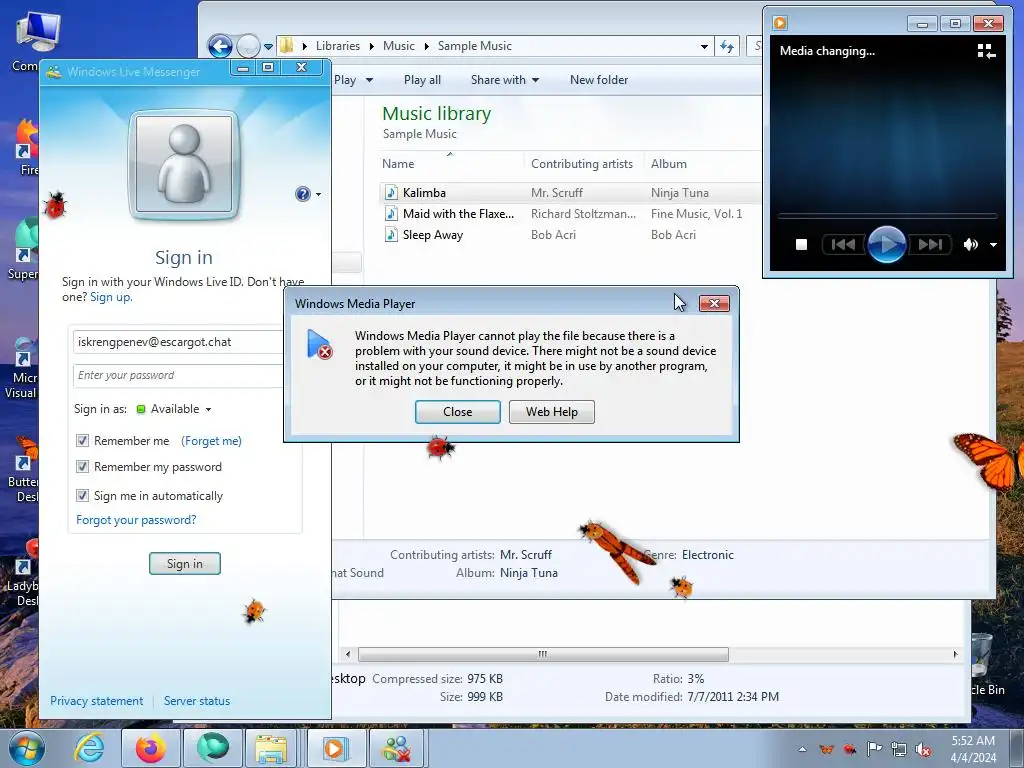
Task: Expand the address bar history dropdown
Action: (x=704, y=46)
